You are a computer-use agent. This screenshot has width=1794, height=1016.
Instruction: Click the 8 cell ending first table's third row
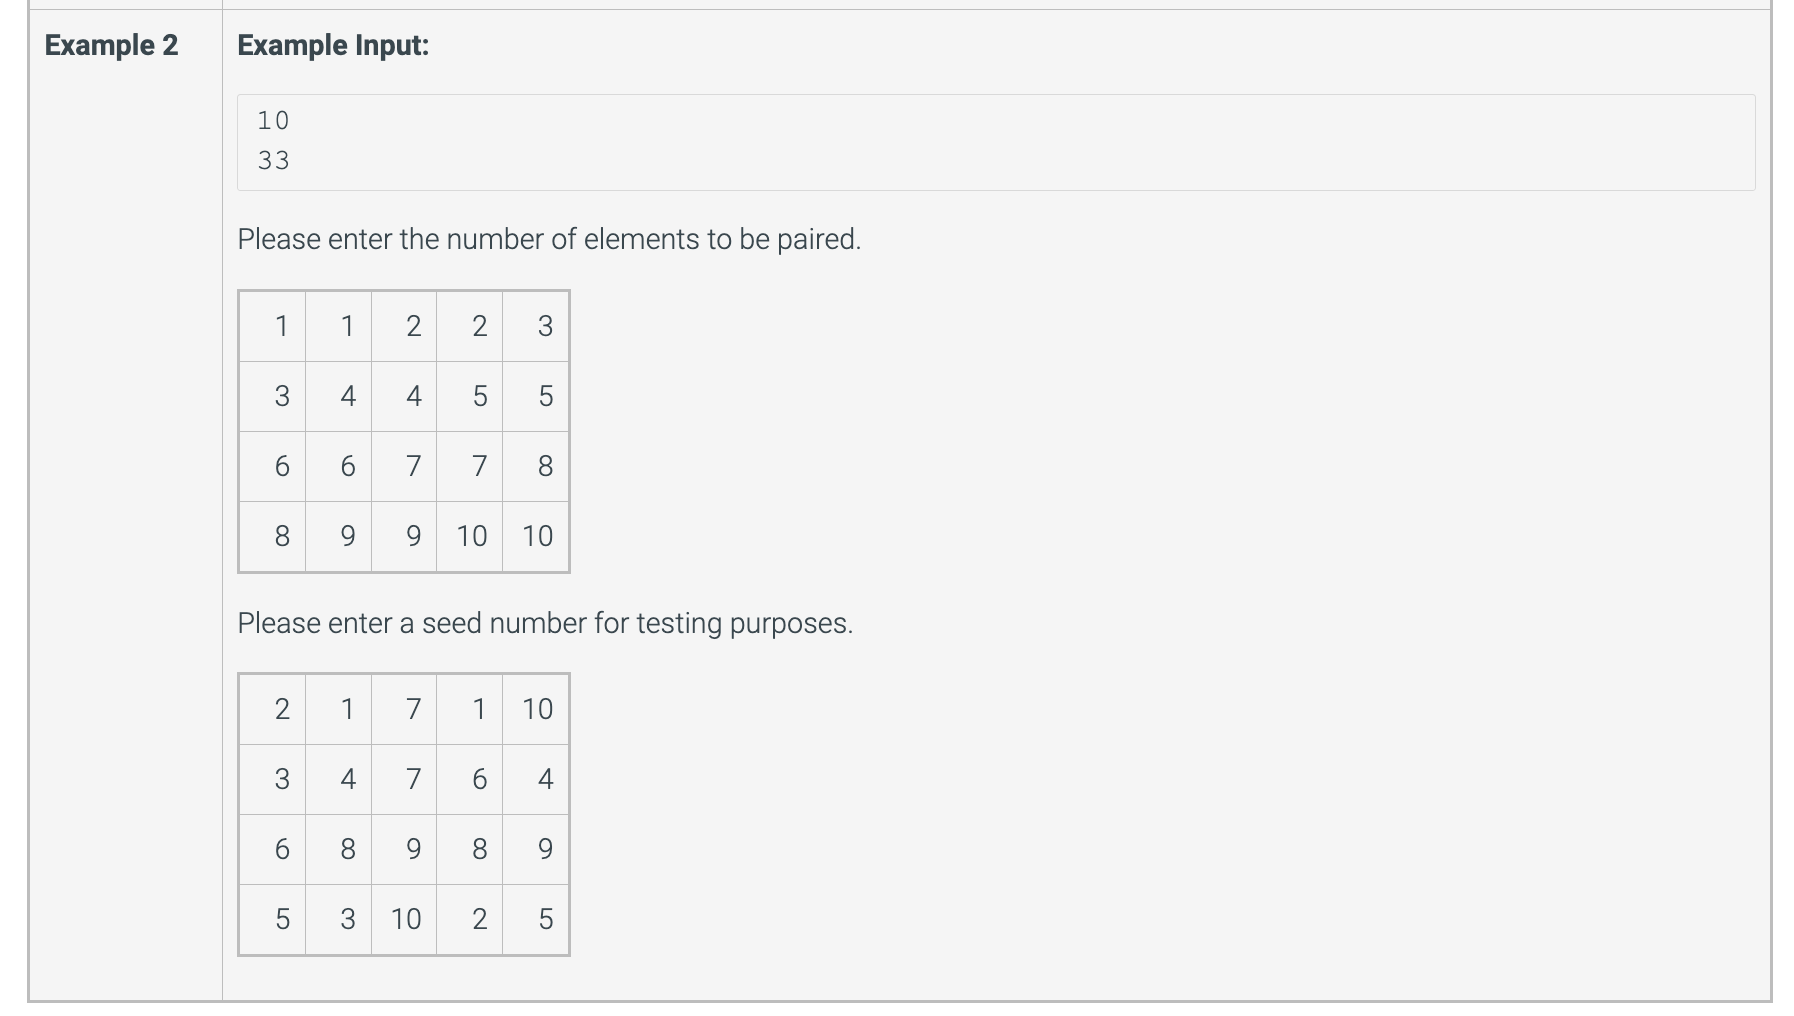coord(536,467)
